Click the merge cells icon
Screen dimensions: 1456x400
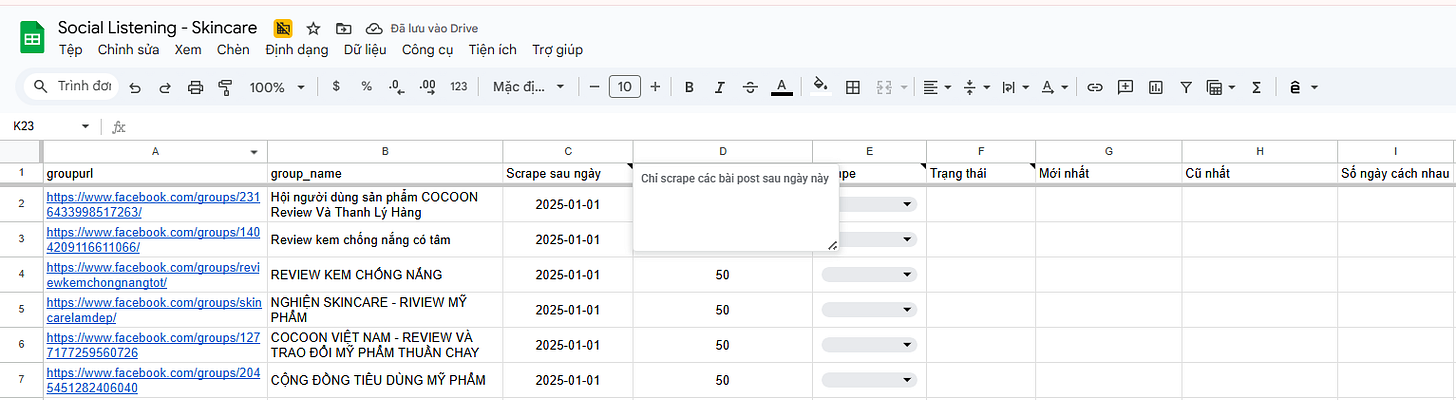tap(883, 87)
